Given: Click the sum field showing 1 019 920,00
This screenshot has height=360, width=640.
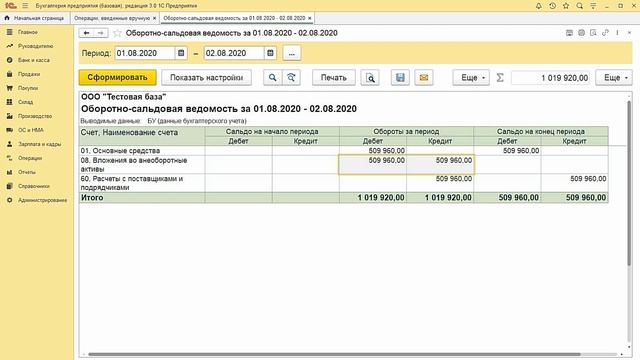Looking at the screenshot, I should coord(550,78).
